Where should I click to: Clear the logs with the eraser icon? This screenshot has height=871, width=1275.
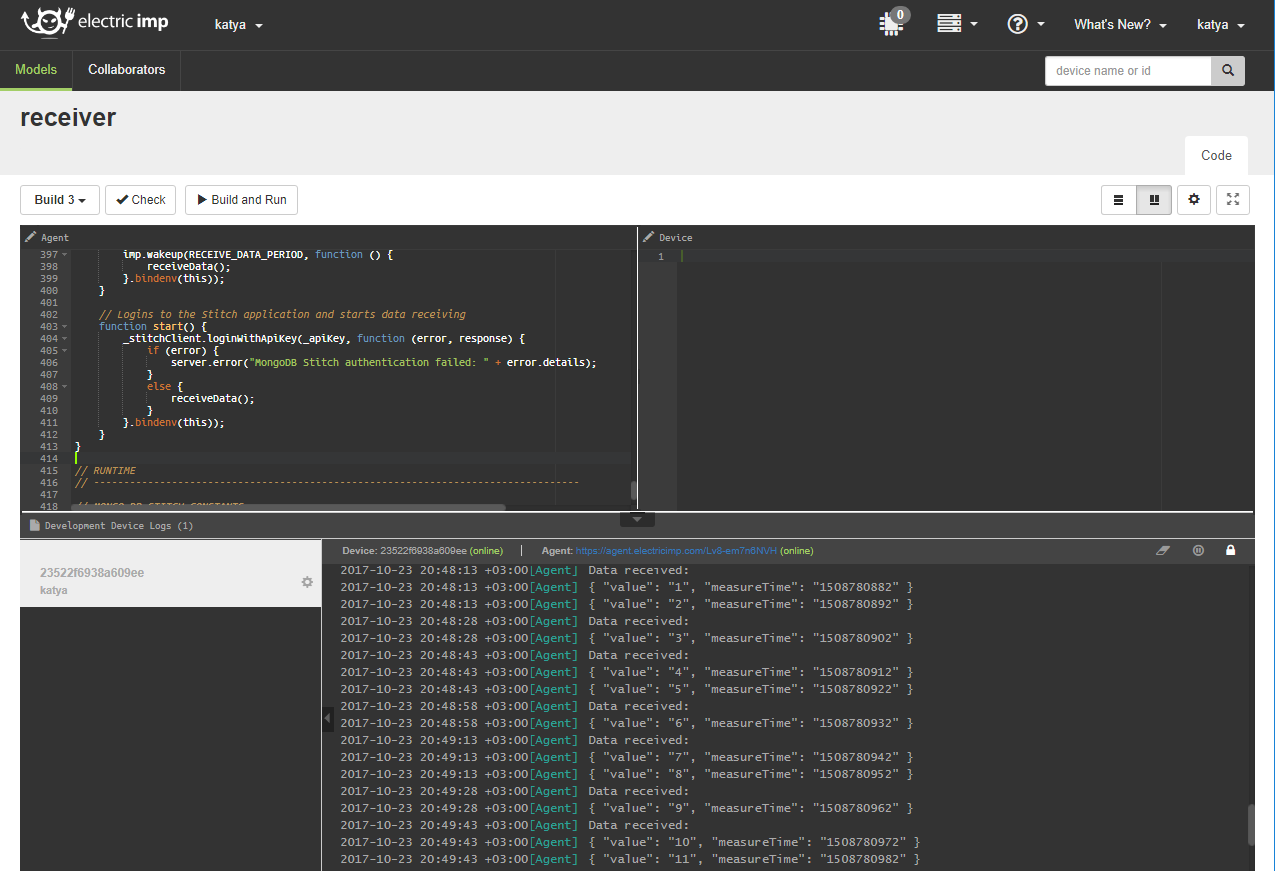pos(1162,551)
